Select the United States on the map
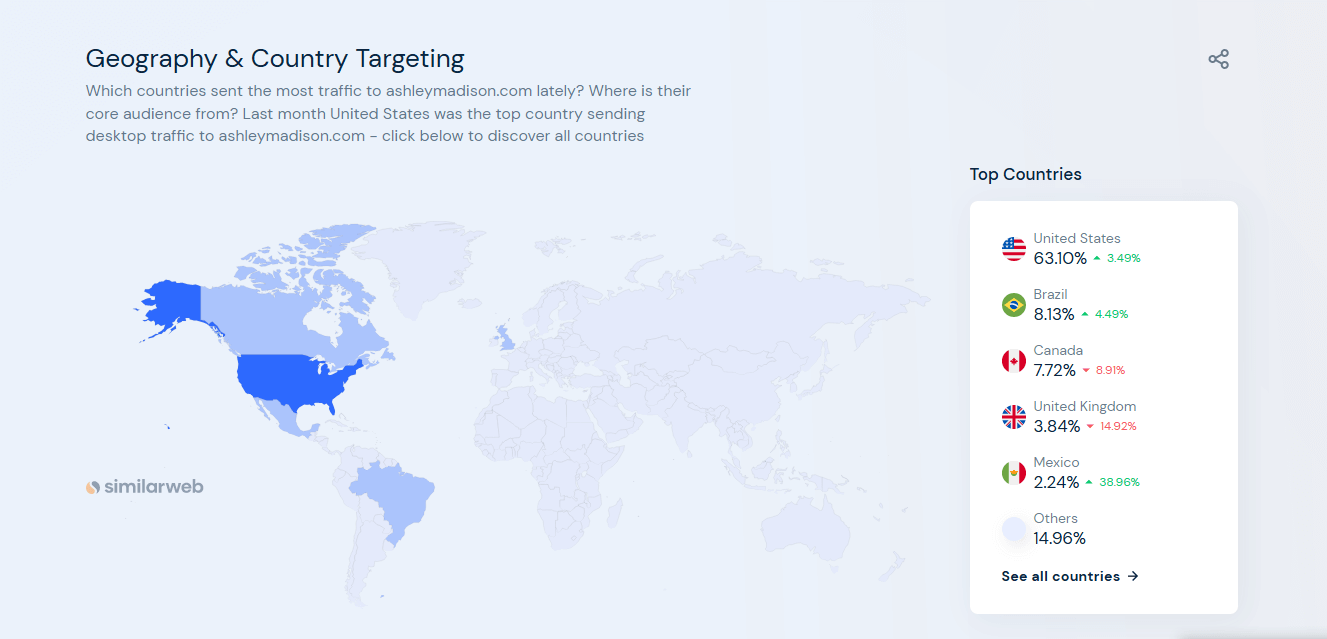Viewport: 1327px width, 639px height. (297, 383)
